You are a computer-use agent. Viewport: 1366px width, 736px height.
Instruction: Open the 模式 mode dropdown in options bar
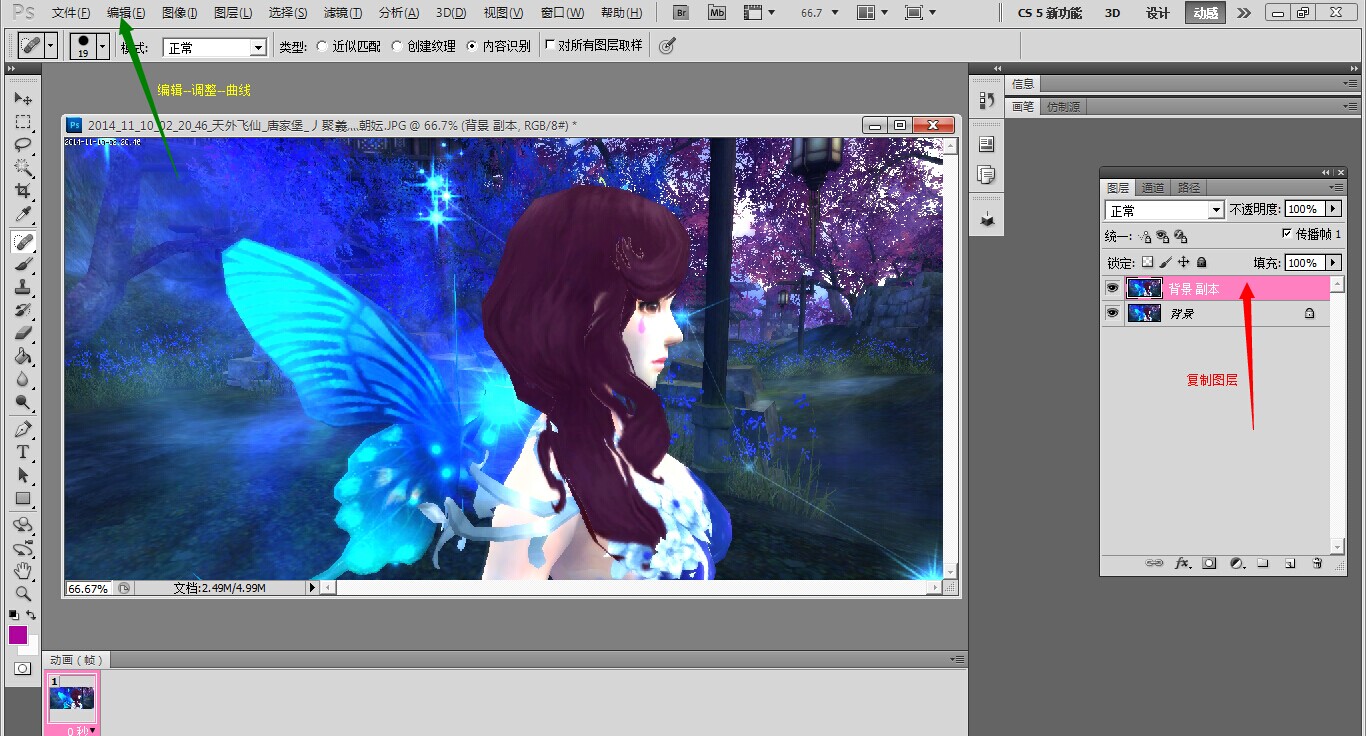click(215, 47)
